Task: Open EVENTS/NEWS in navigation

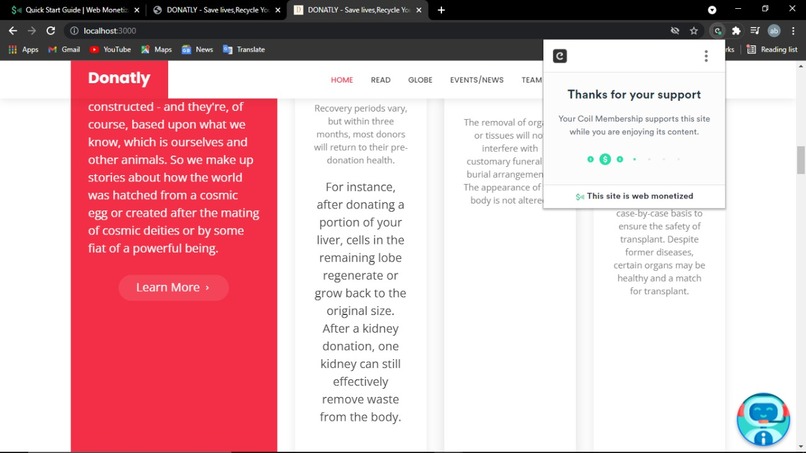Action: click(x=477, y=80)
